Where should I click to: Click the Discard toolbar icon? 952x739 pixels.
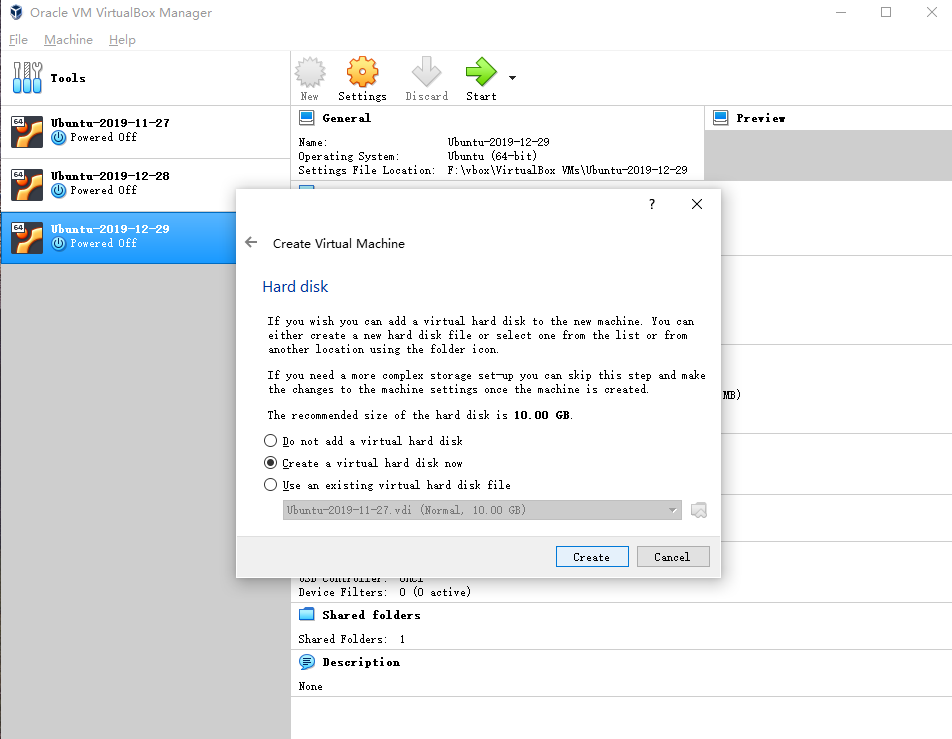point(427,79)
